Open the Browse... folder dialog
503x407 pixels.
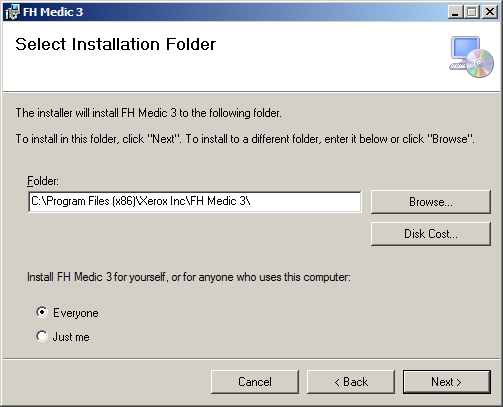pos(431,202)
